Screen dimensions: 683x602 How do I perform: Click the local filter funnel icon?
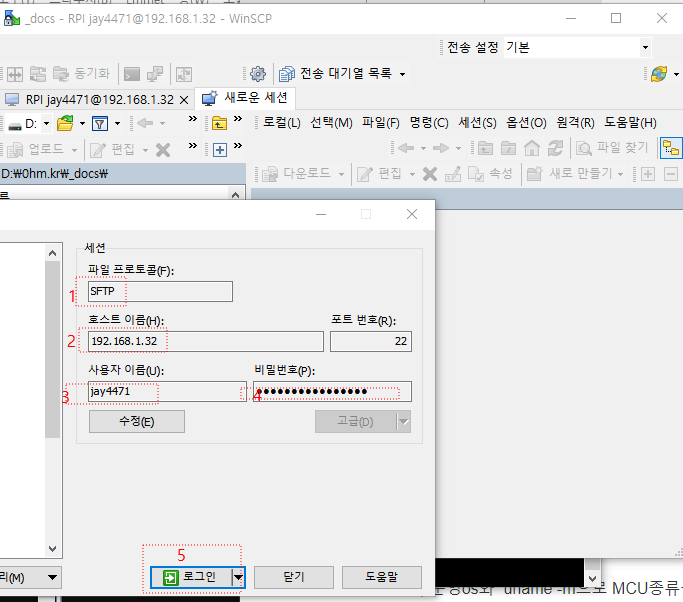pyautogui.click(x=100, y=124)
